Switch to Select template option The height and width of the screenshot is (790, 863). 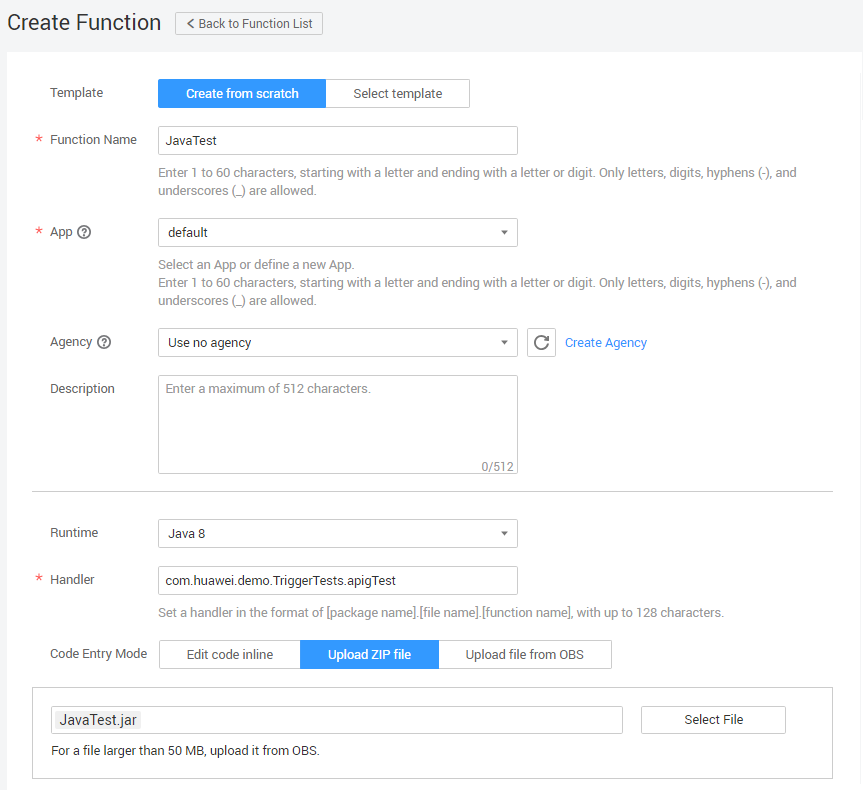397,93
